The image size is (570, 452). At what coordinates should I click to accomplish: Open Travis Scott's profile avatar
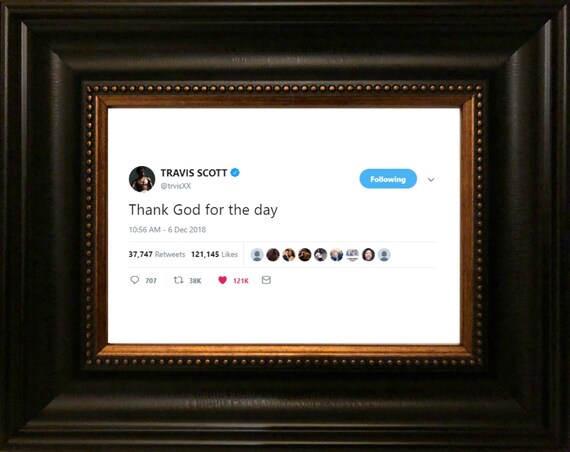coord(142,179)
